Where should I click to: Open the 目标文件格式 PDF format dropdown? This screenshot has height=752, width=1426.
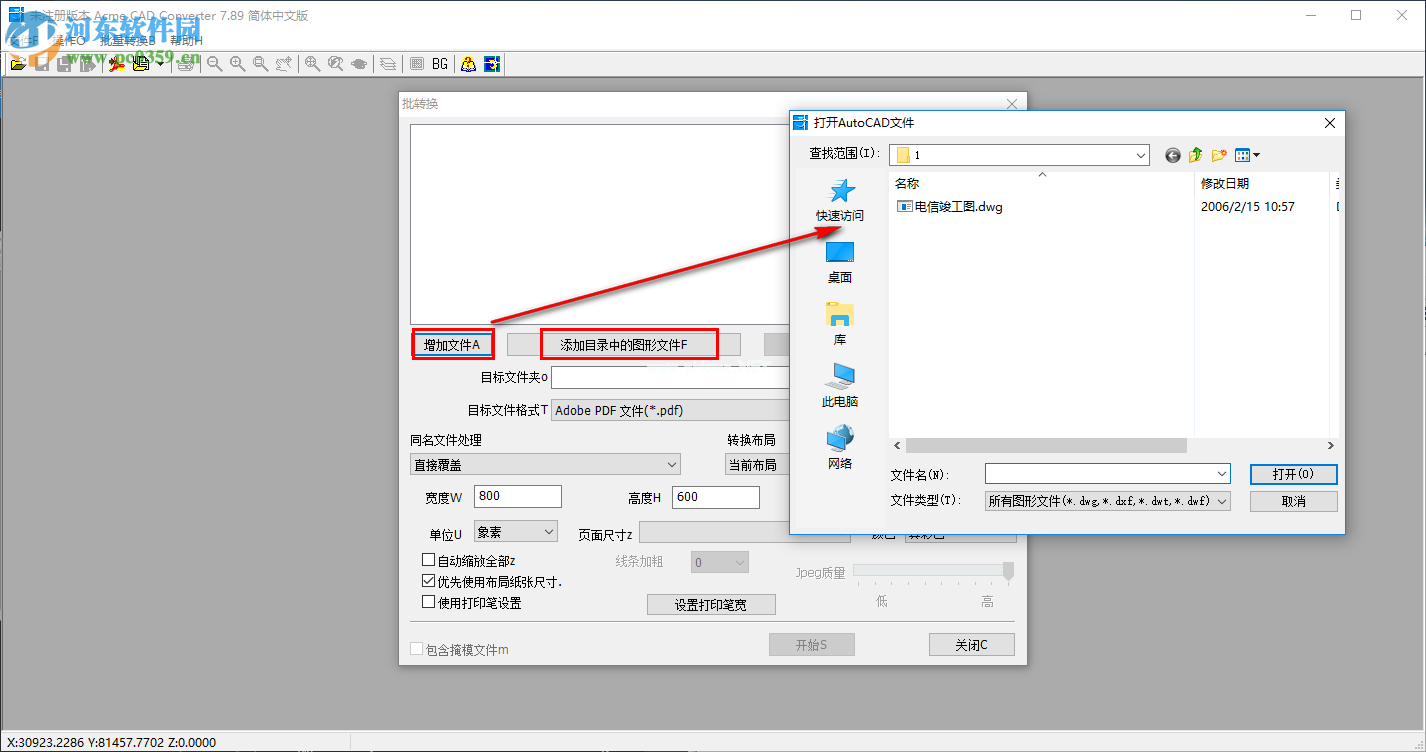point(670,410)
